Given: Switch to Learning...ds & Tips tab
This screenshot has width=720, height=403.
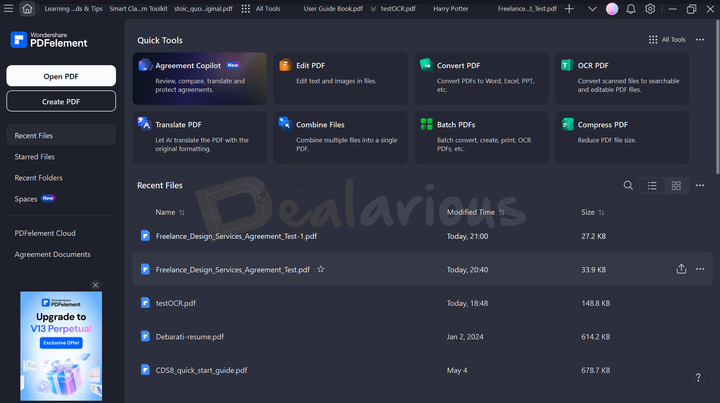Looking at the screenshot, I should [x=73, y=9].
